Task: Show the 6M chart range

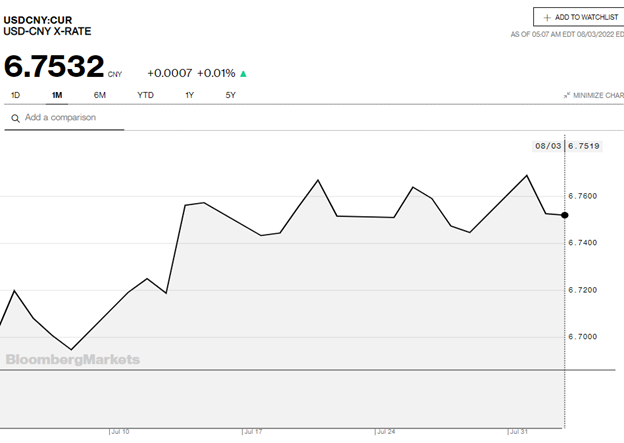Action: tap(100, 95)
